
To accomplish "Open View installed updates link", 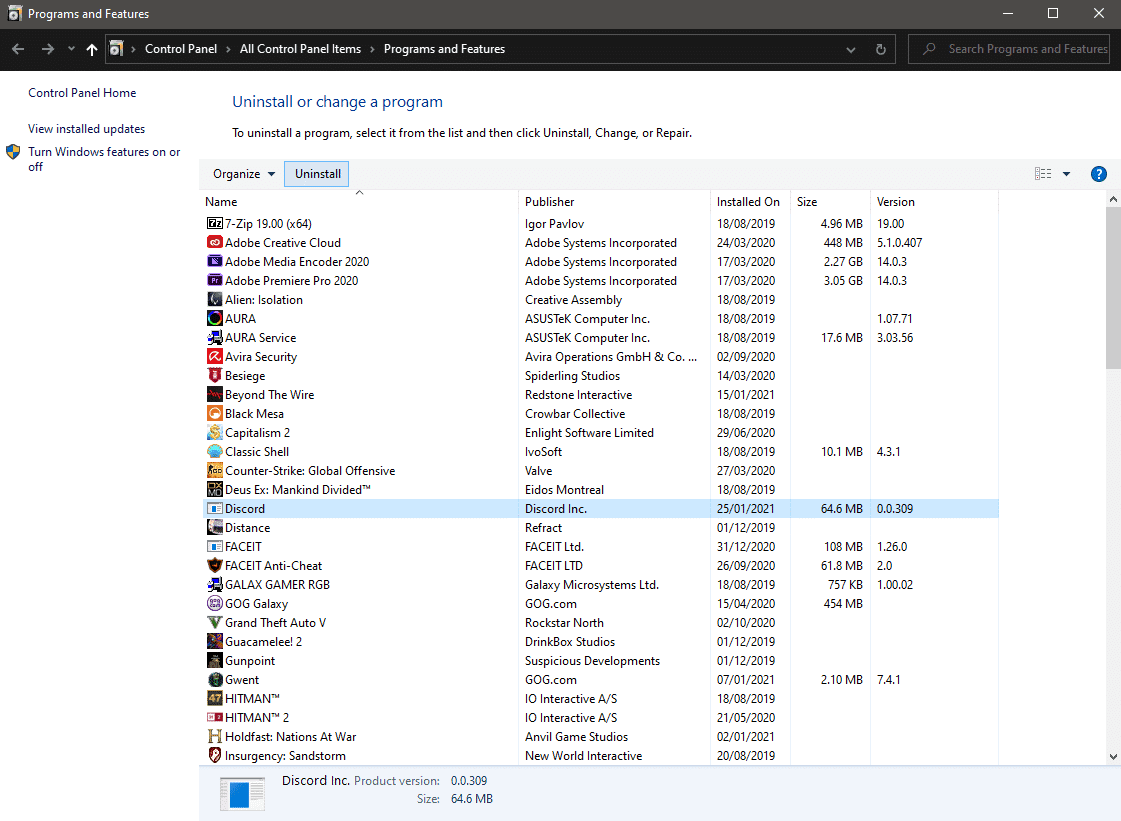I will (x=87, y=129).
